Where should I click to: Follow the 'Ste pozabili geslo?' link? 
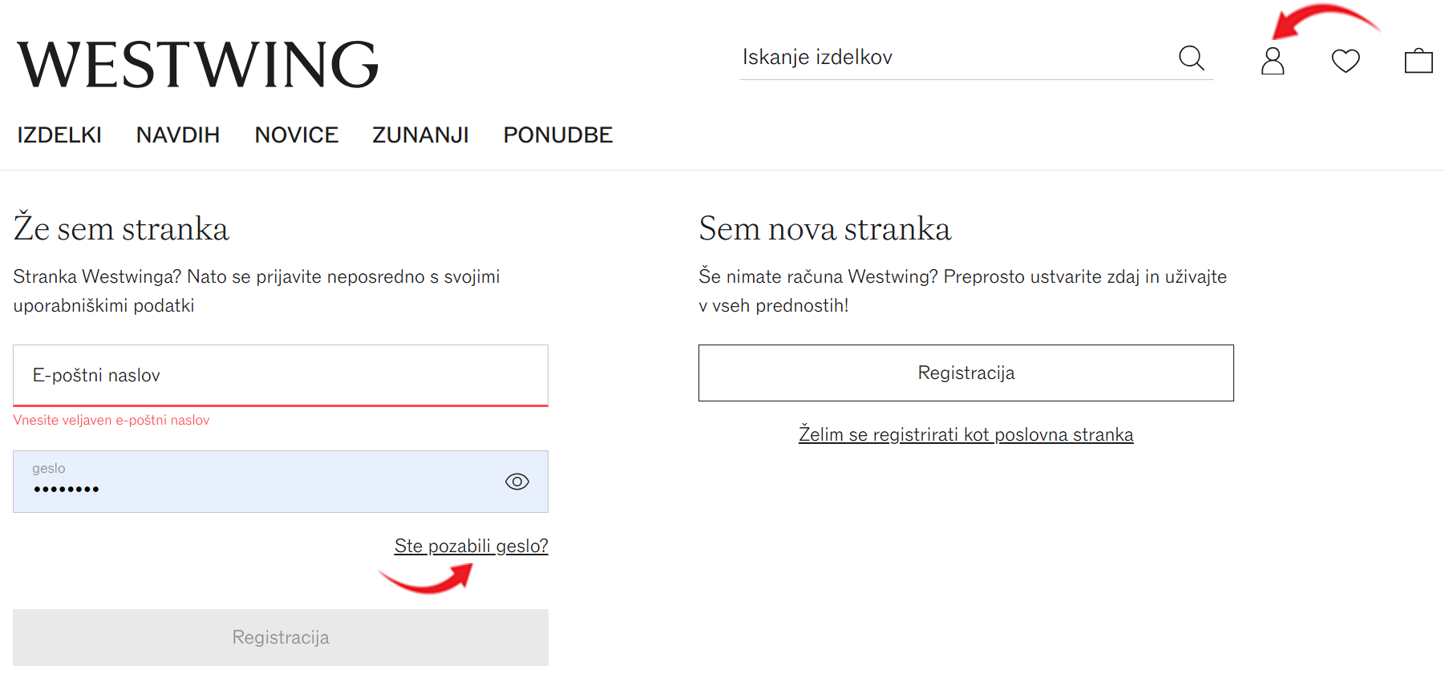[x=471, y=546]
